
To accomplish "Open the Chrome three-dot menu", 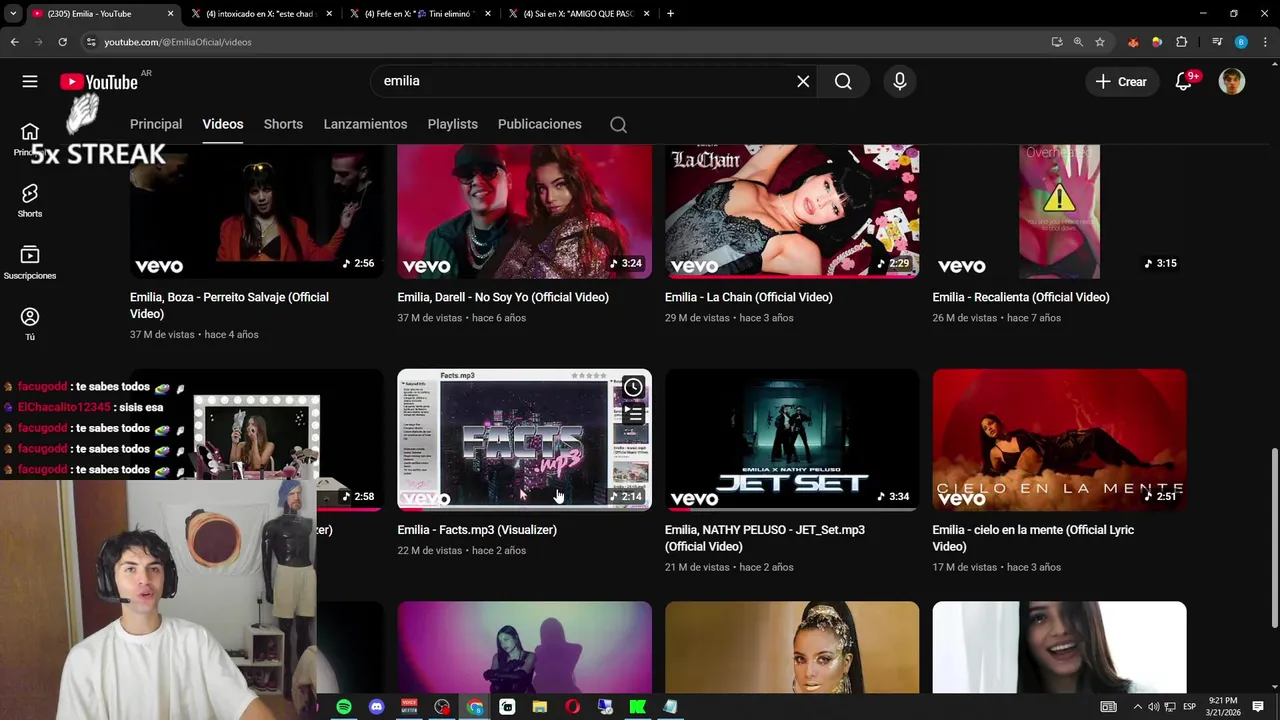I will click(x=1264, y=42).
